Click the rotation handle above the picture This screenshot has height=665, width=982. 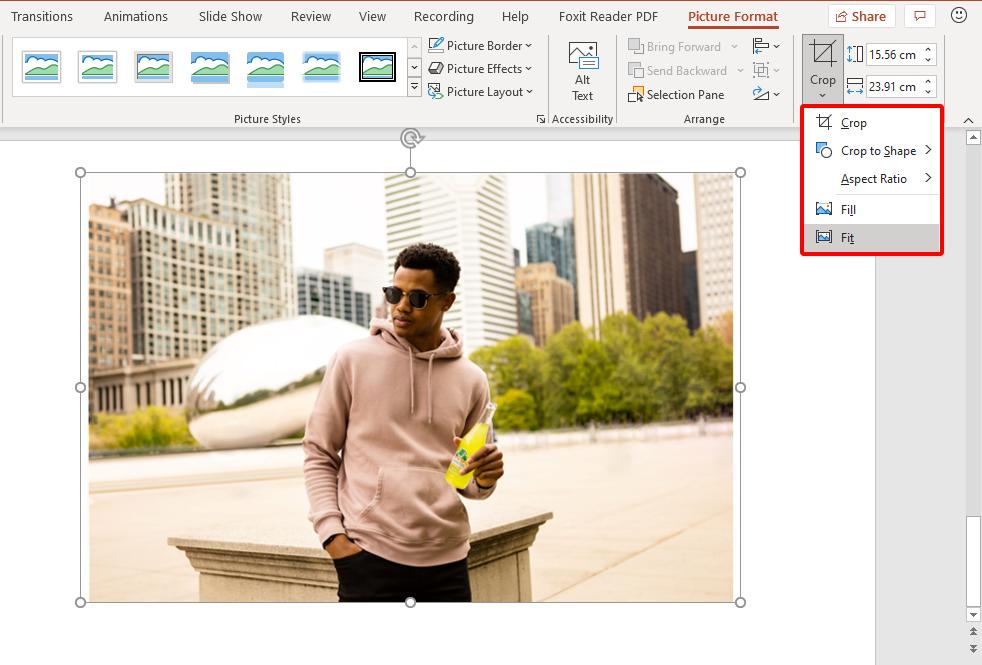pyautogui.click(x=410, y=139)
